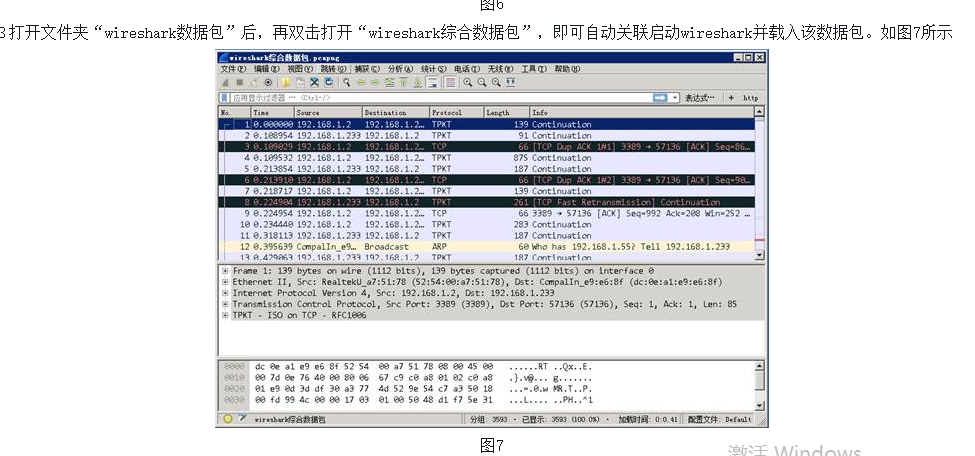Sort by the No. column header
The image size is (975, 456).
tap(235, 113)
